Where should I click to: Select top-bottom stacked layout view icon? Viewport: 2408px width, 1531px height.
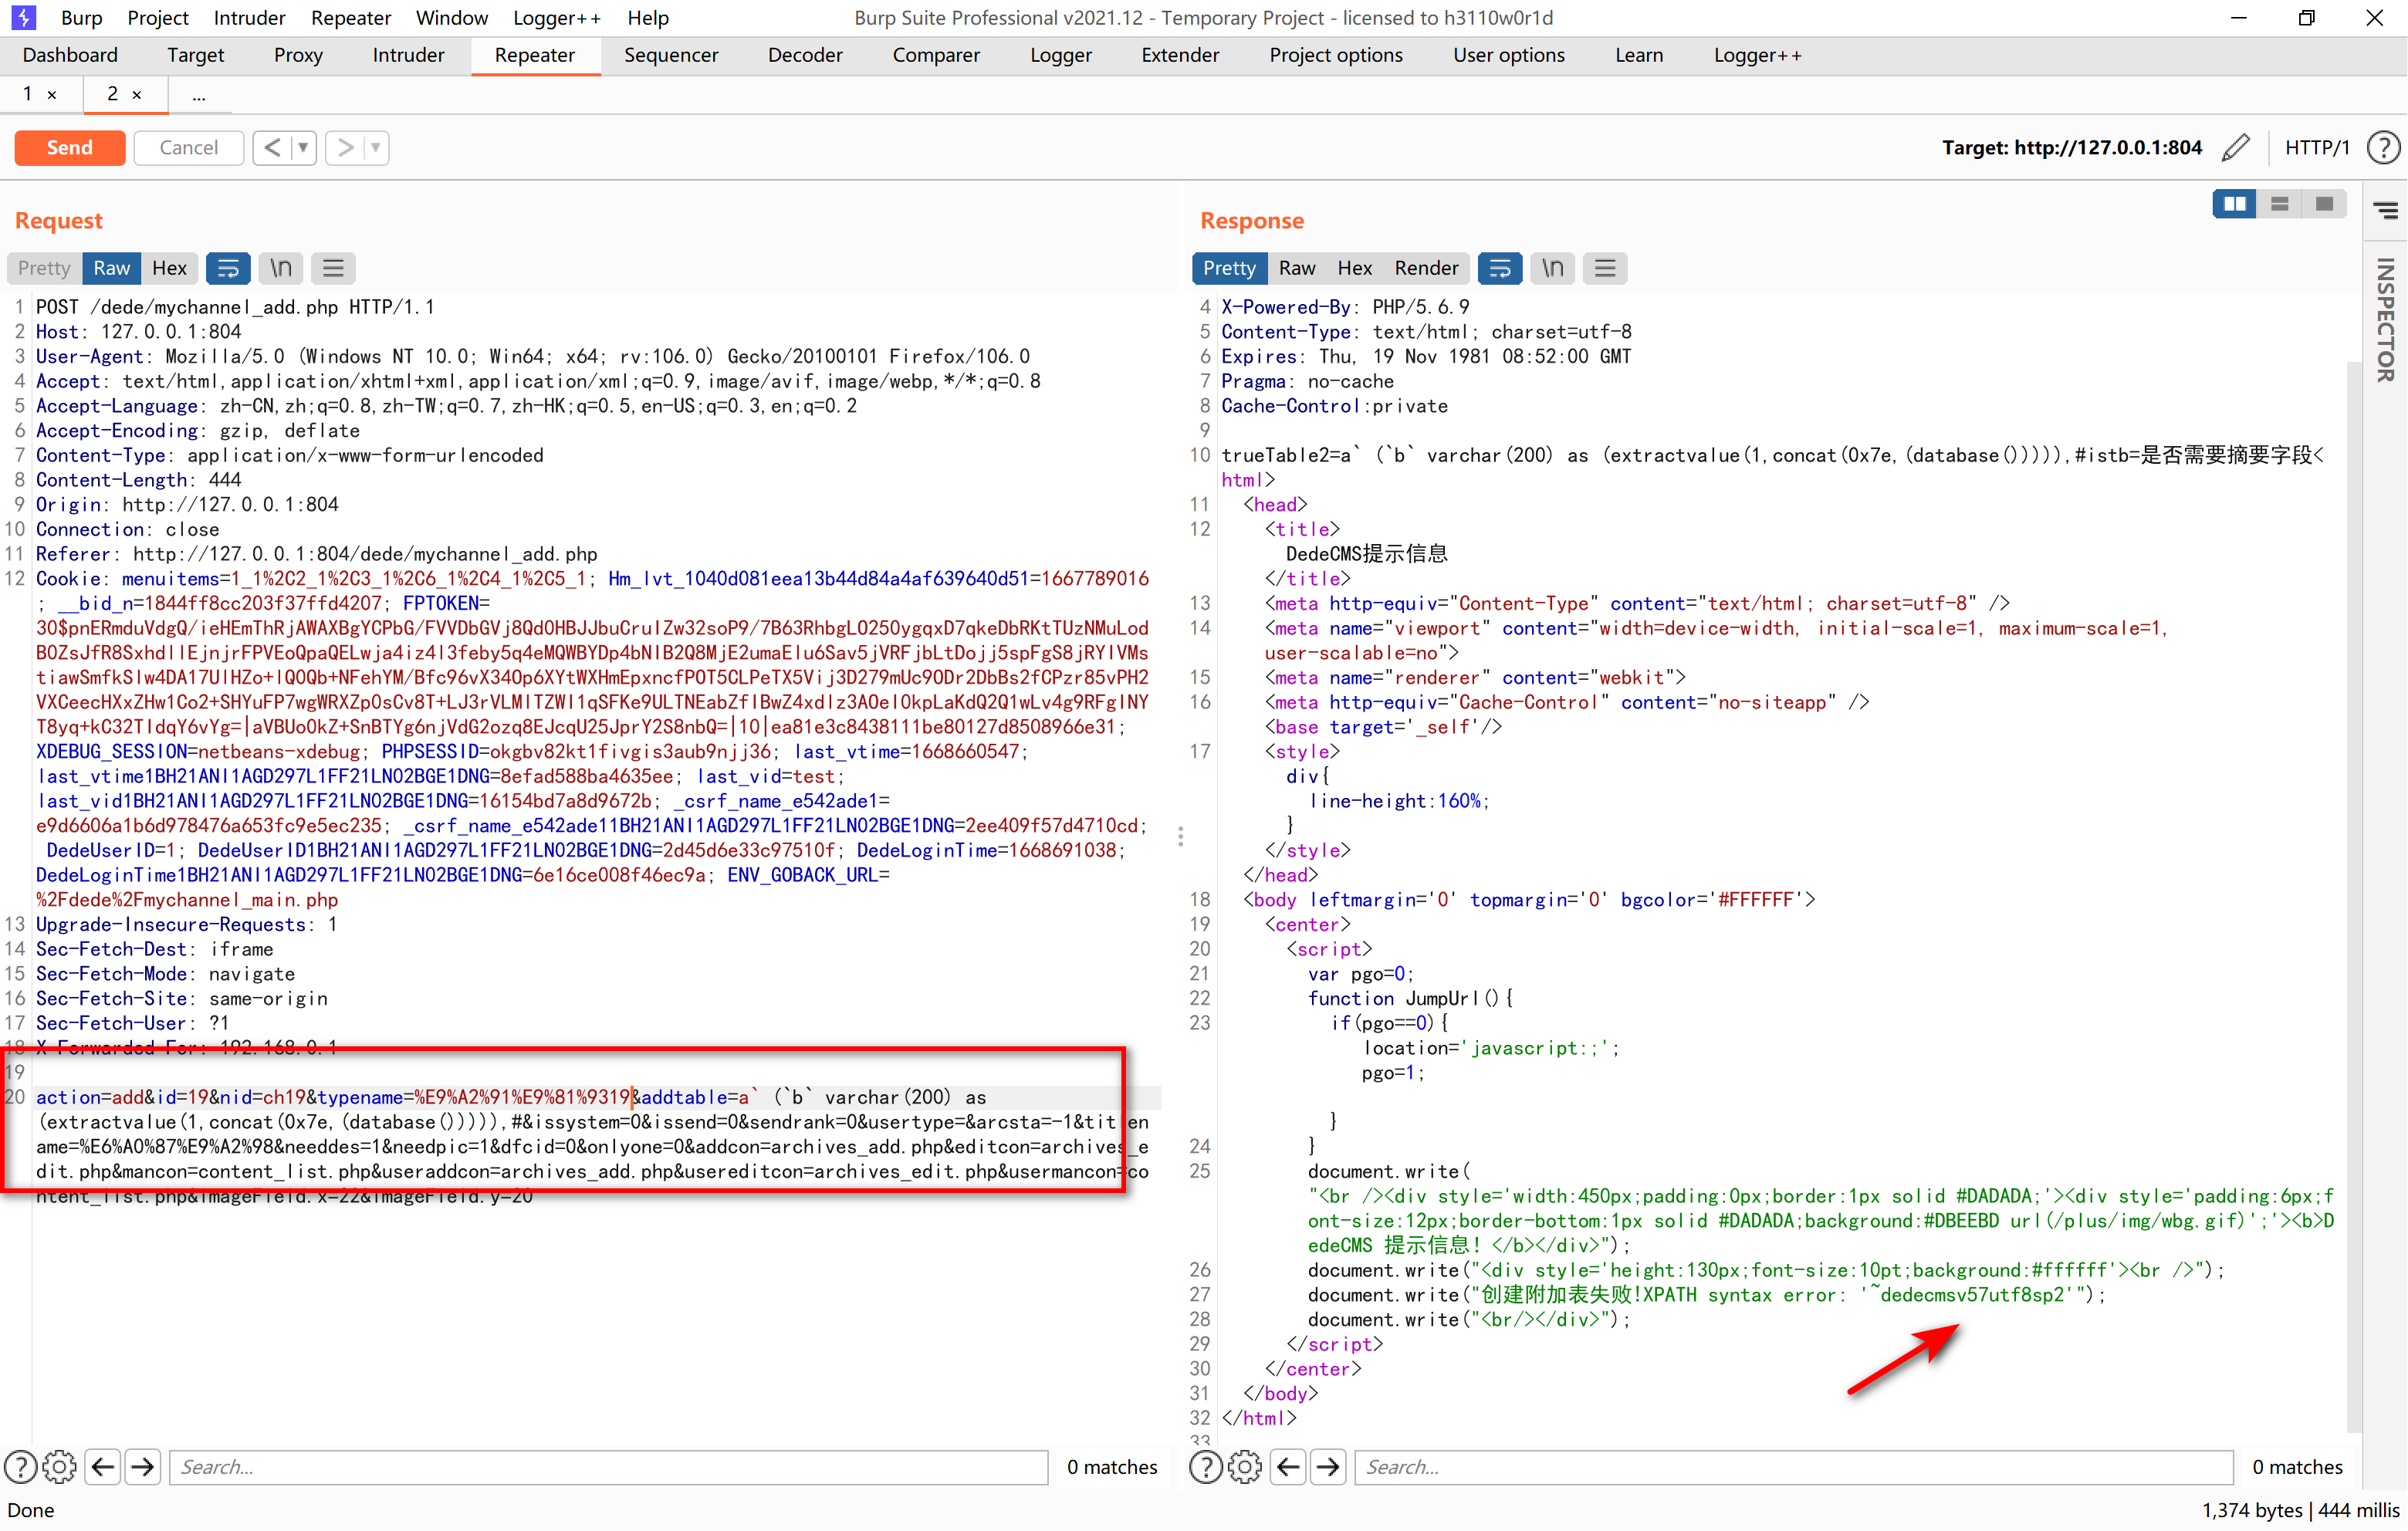click(x=2279, y=204)
